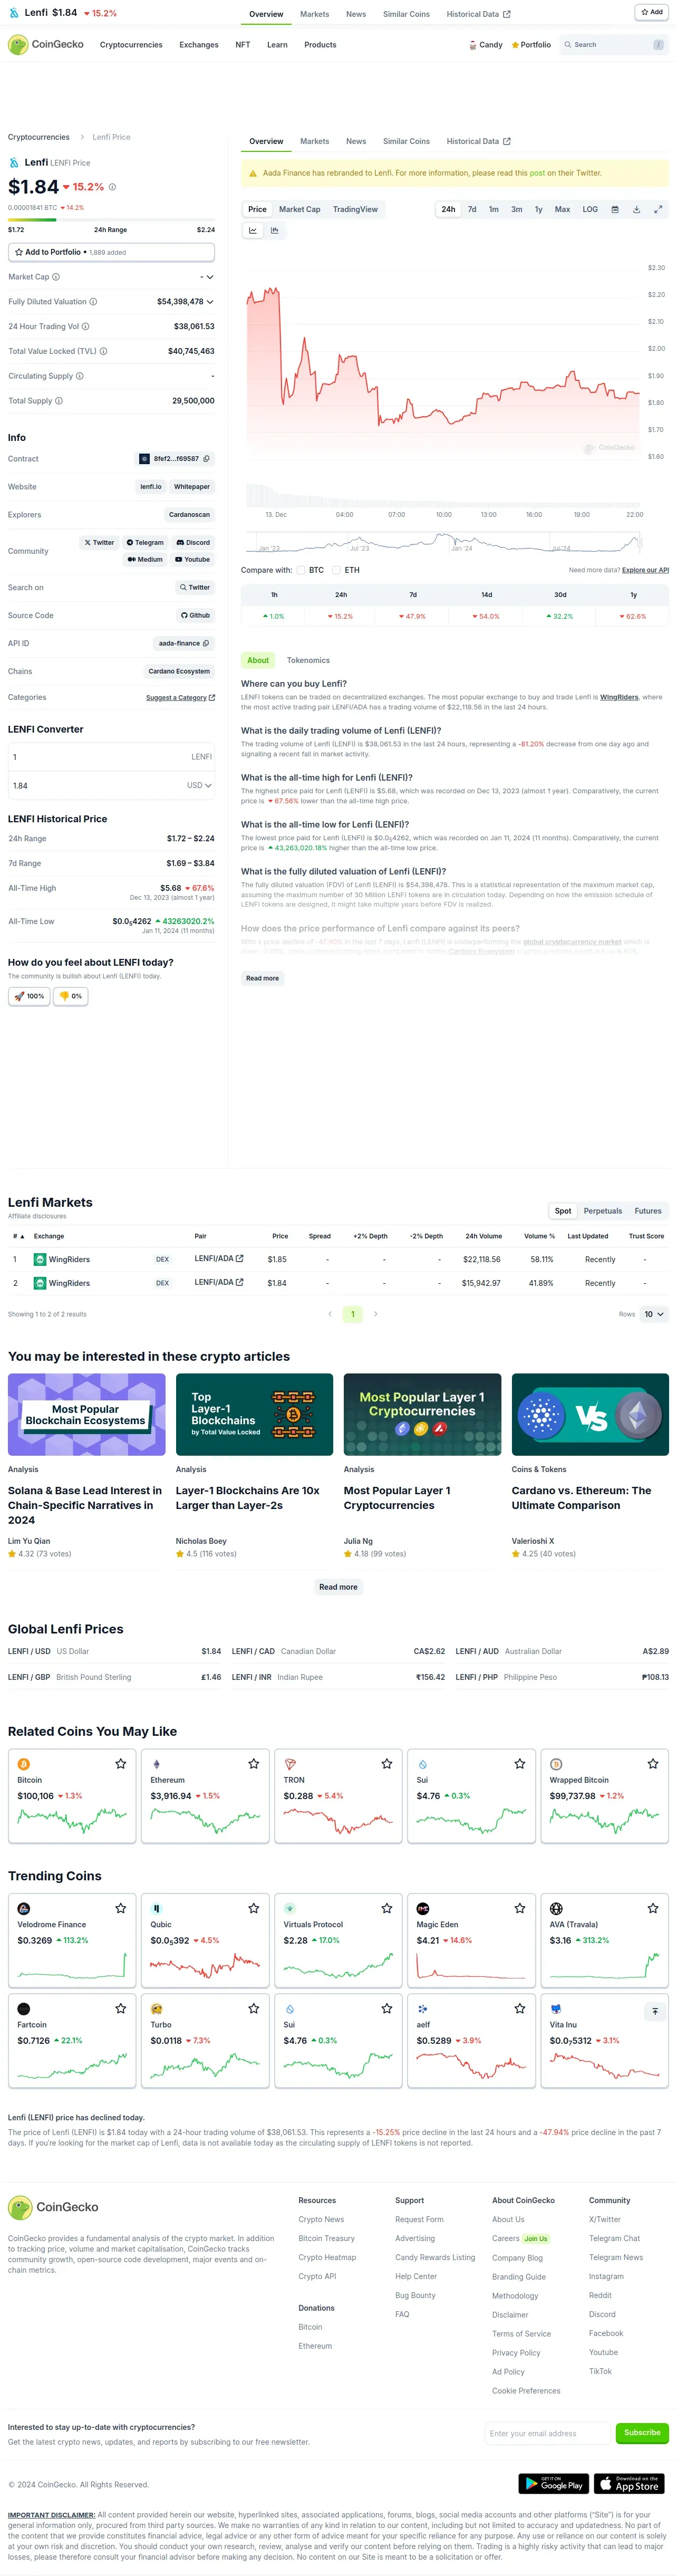This screenshot has width=677, height=2576.
Task: Click the CoinGecko logo in header
Action: point(46,44)
